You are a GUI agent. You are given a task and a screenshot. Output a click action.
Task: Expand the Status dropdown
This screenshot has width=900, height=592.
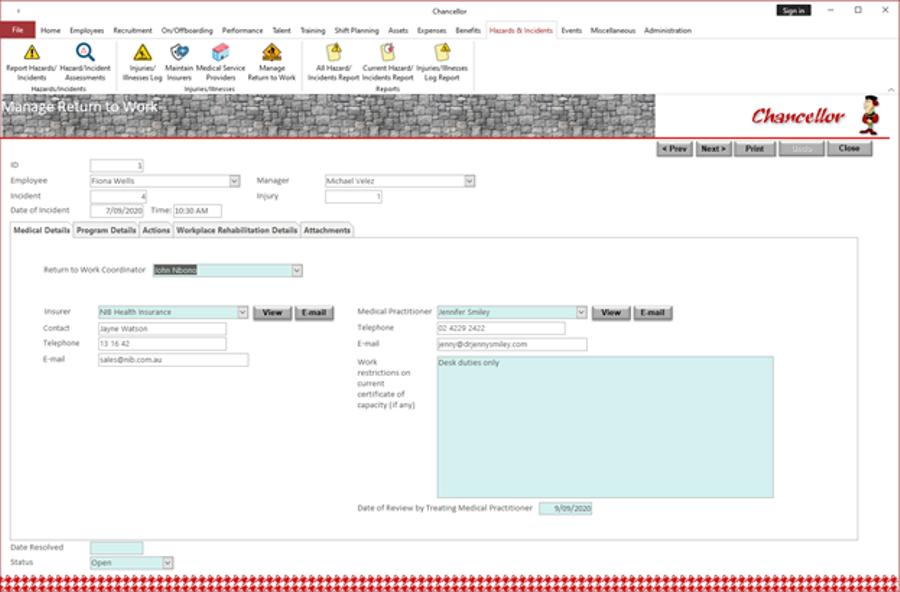[x=168, y=563]
